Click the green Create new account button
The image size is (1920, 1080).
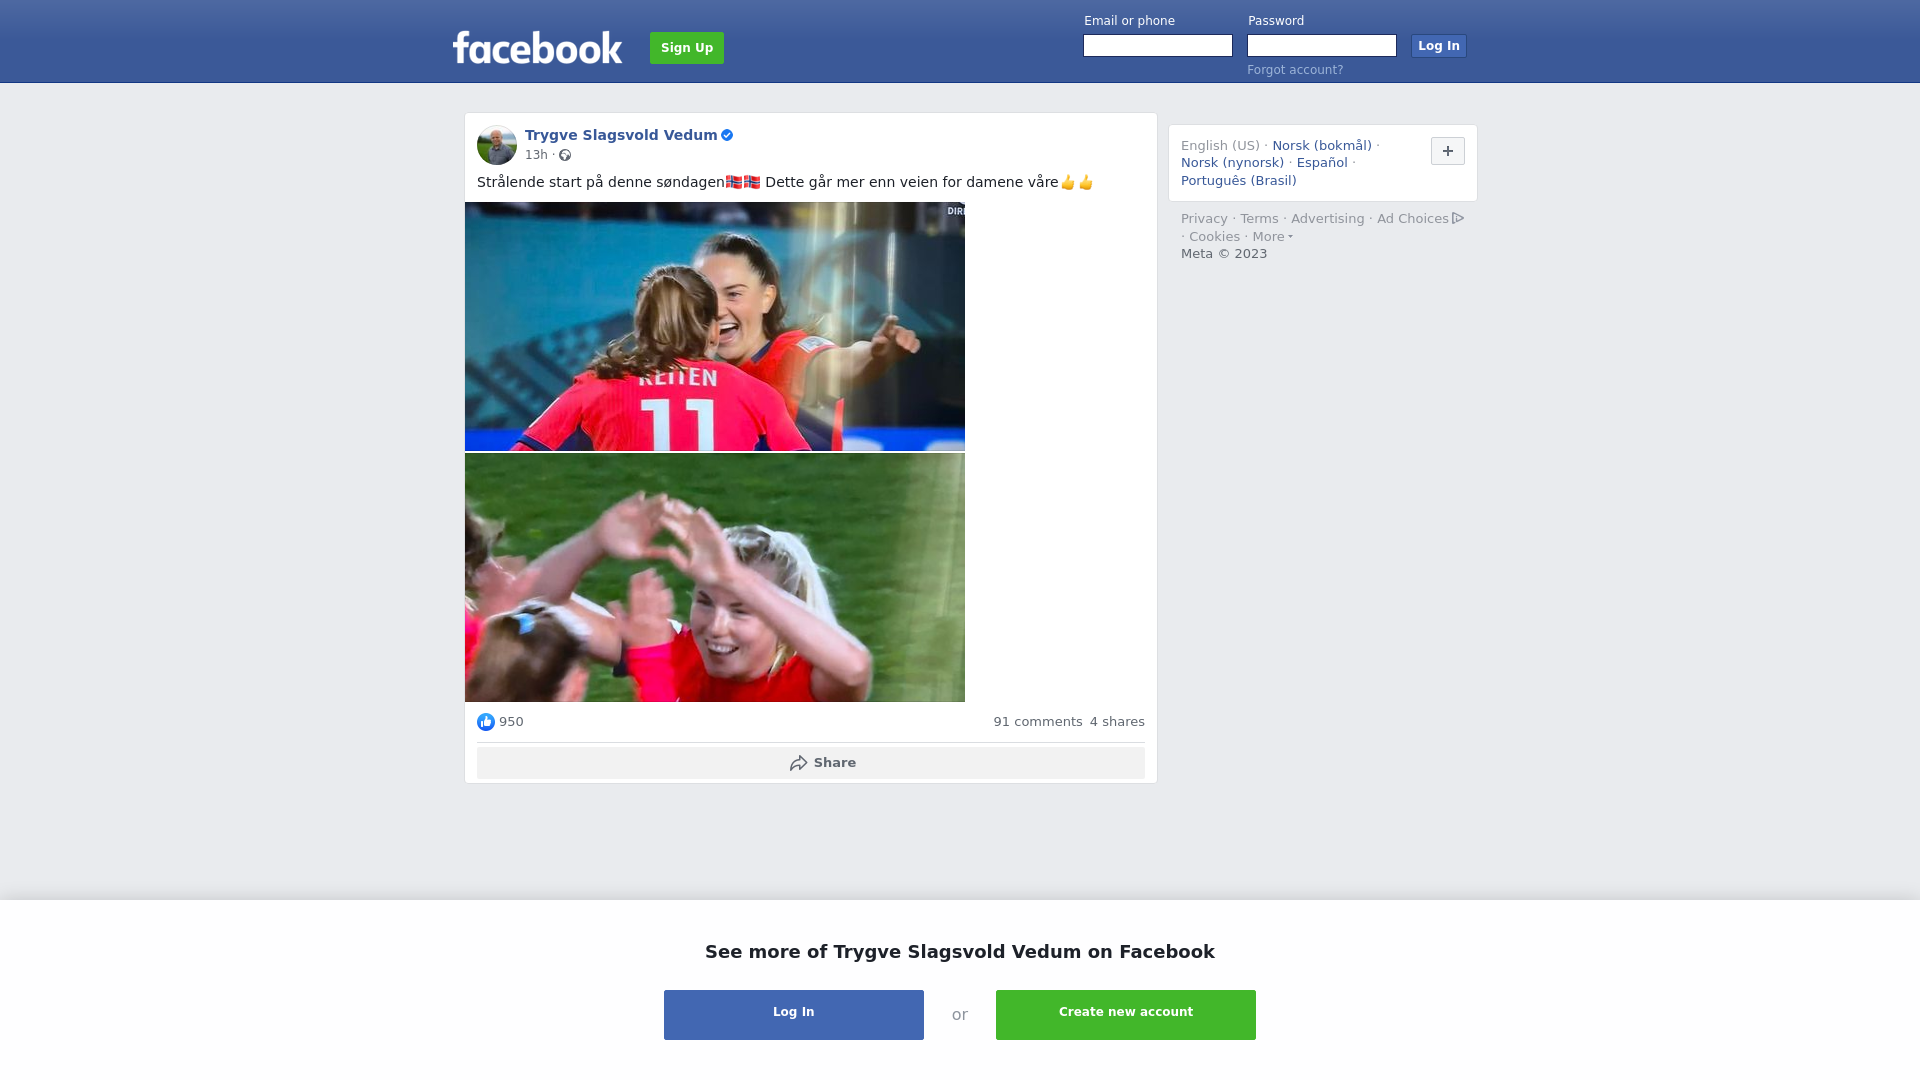1126,1015
